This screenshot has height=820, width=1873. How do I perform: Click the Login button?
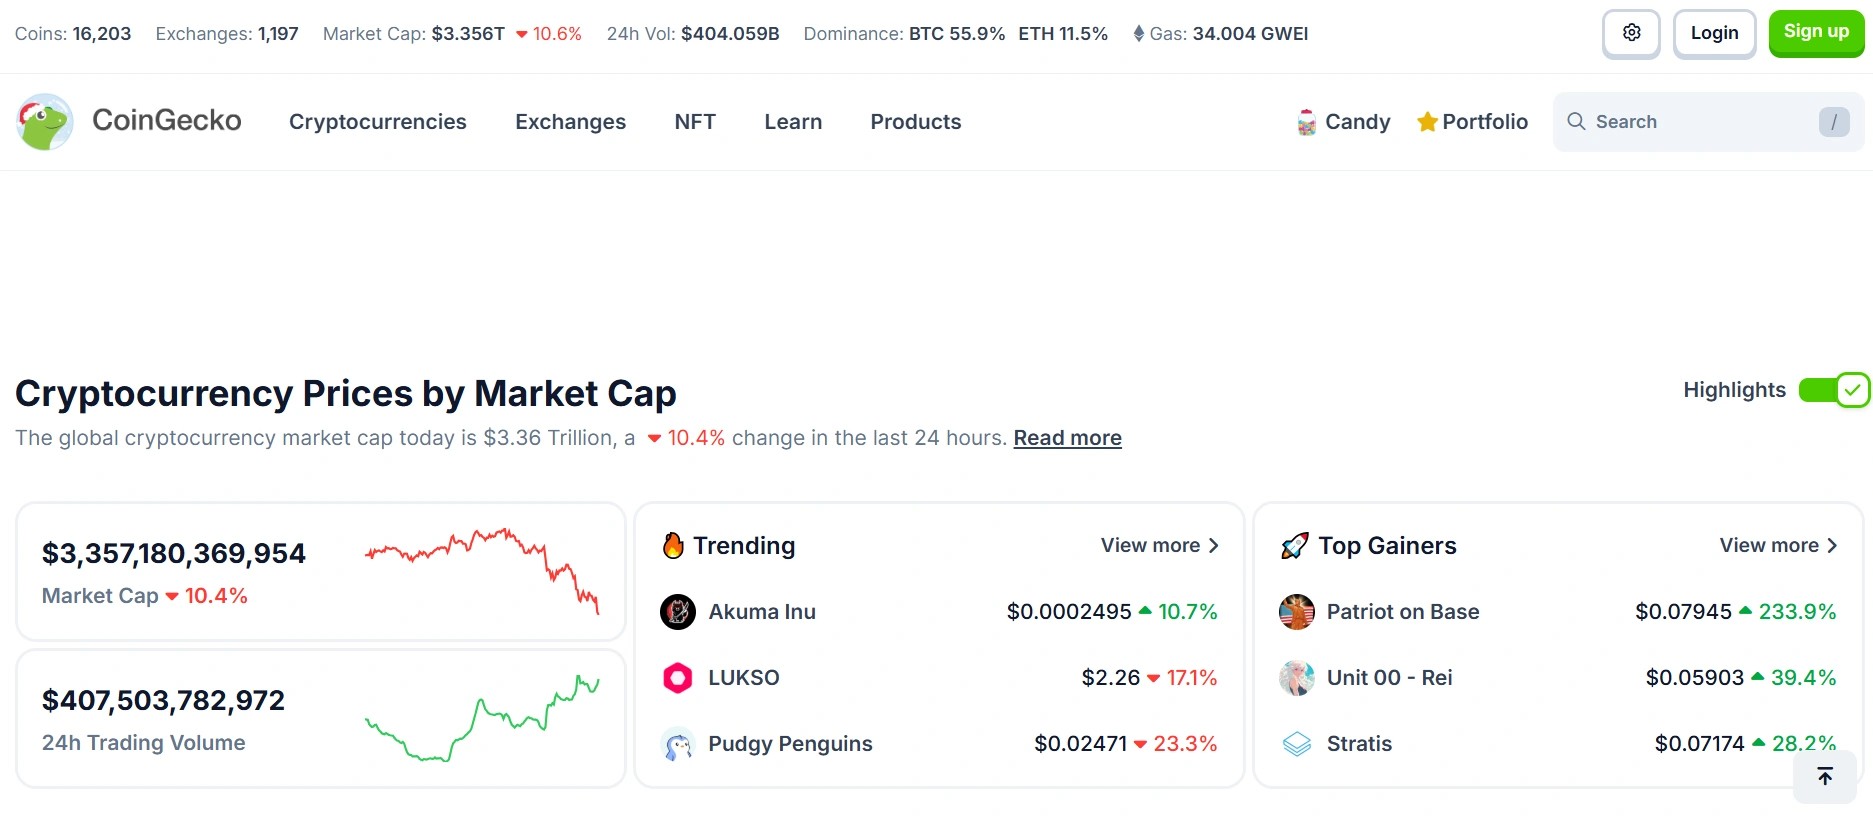coord(1714,33)
